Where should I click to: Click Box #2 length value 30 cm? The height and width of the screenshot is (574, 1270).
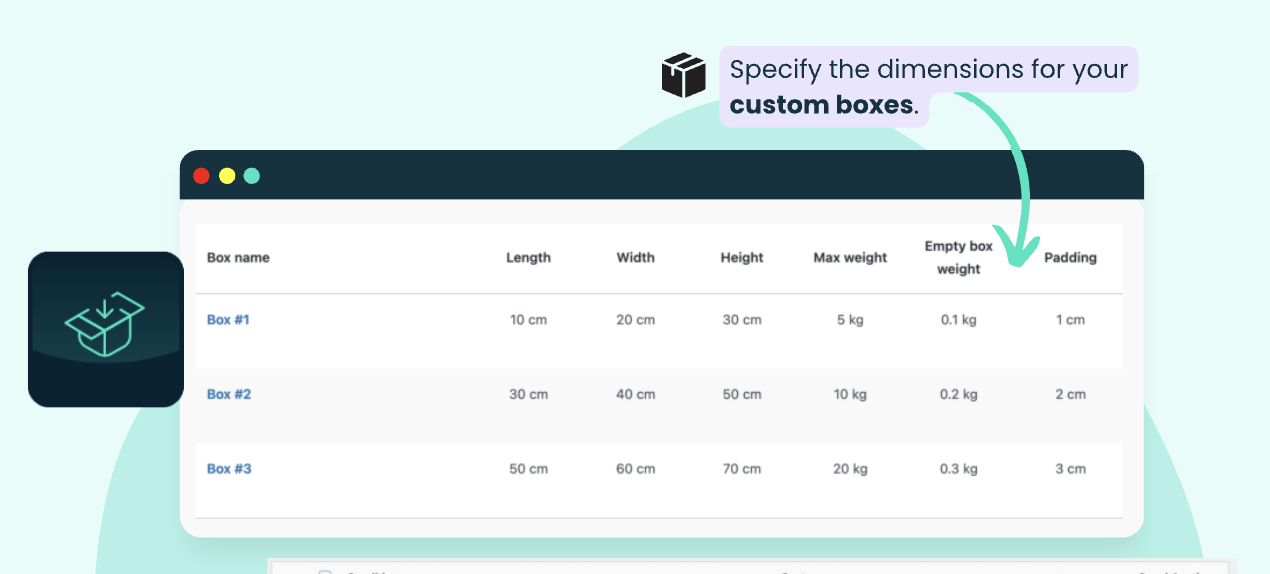pyautogui.click(x=529, y=394)
